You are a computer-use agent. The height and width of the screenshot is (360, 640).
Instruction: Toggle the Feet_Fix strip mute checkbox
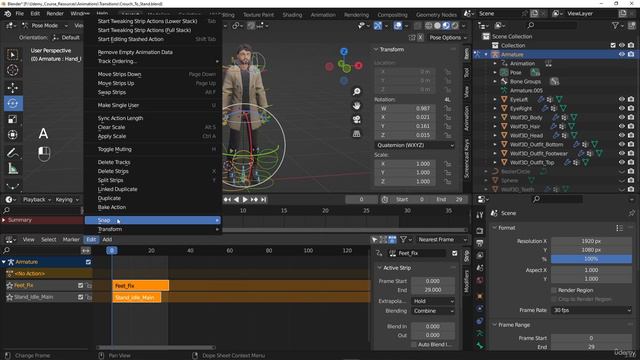point(455,253)
